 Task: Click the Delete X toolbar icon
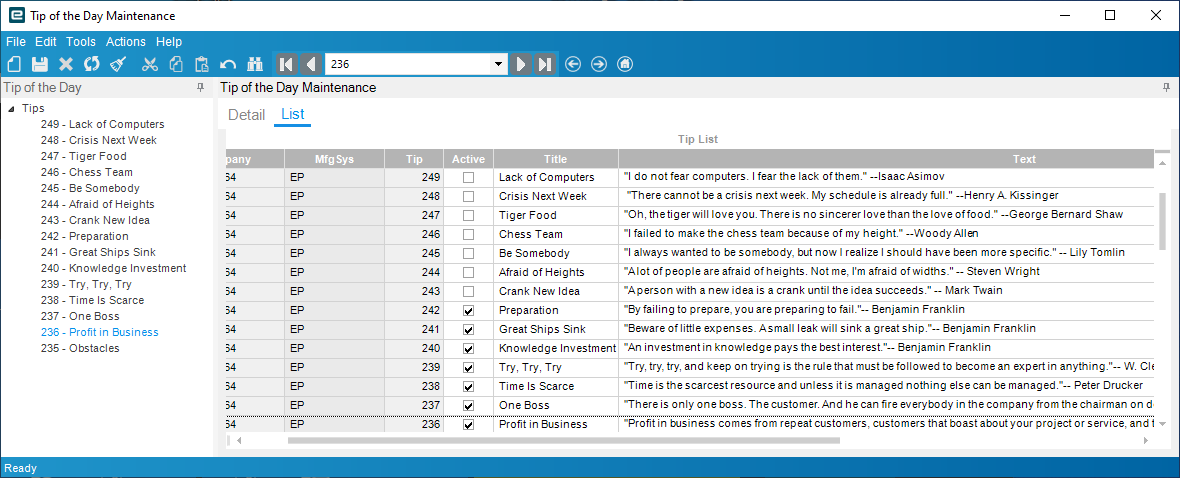pyautogui.click(x=66, y=64)
